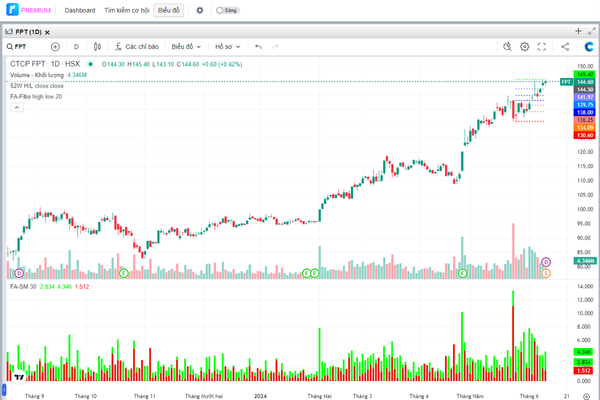Click the purple D marker near Tháng 6

coord(546,262)
